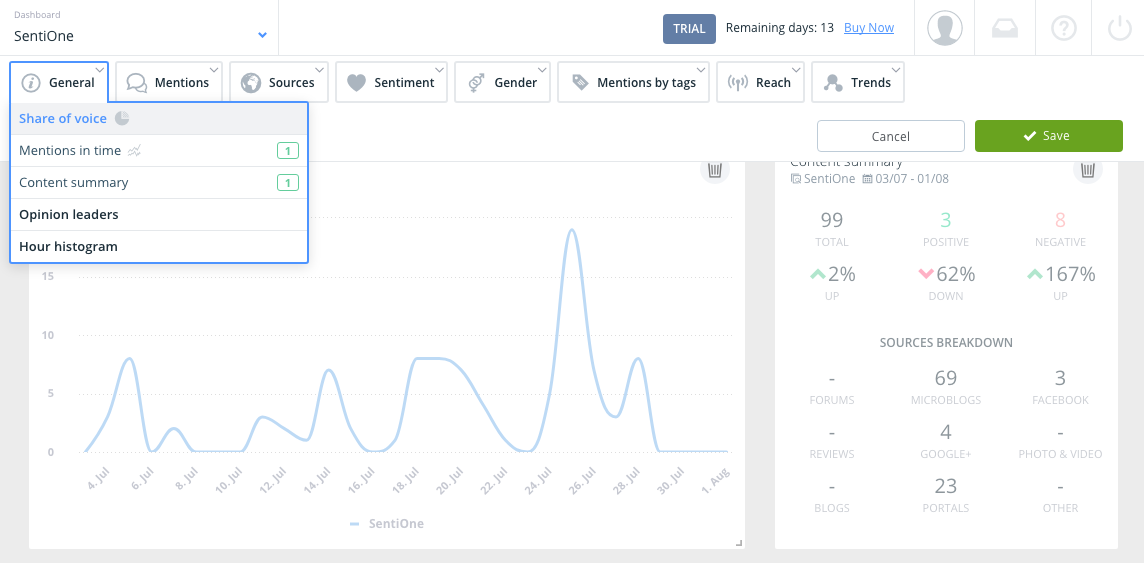This screenshot has height=563, width=1144.
Task: Toggle Content summary widget count badge
Action: pos(287,182)
